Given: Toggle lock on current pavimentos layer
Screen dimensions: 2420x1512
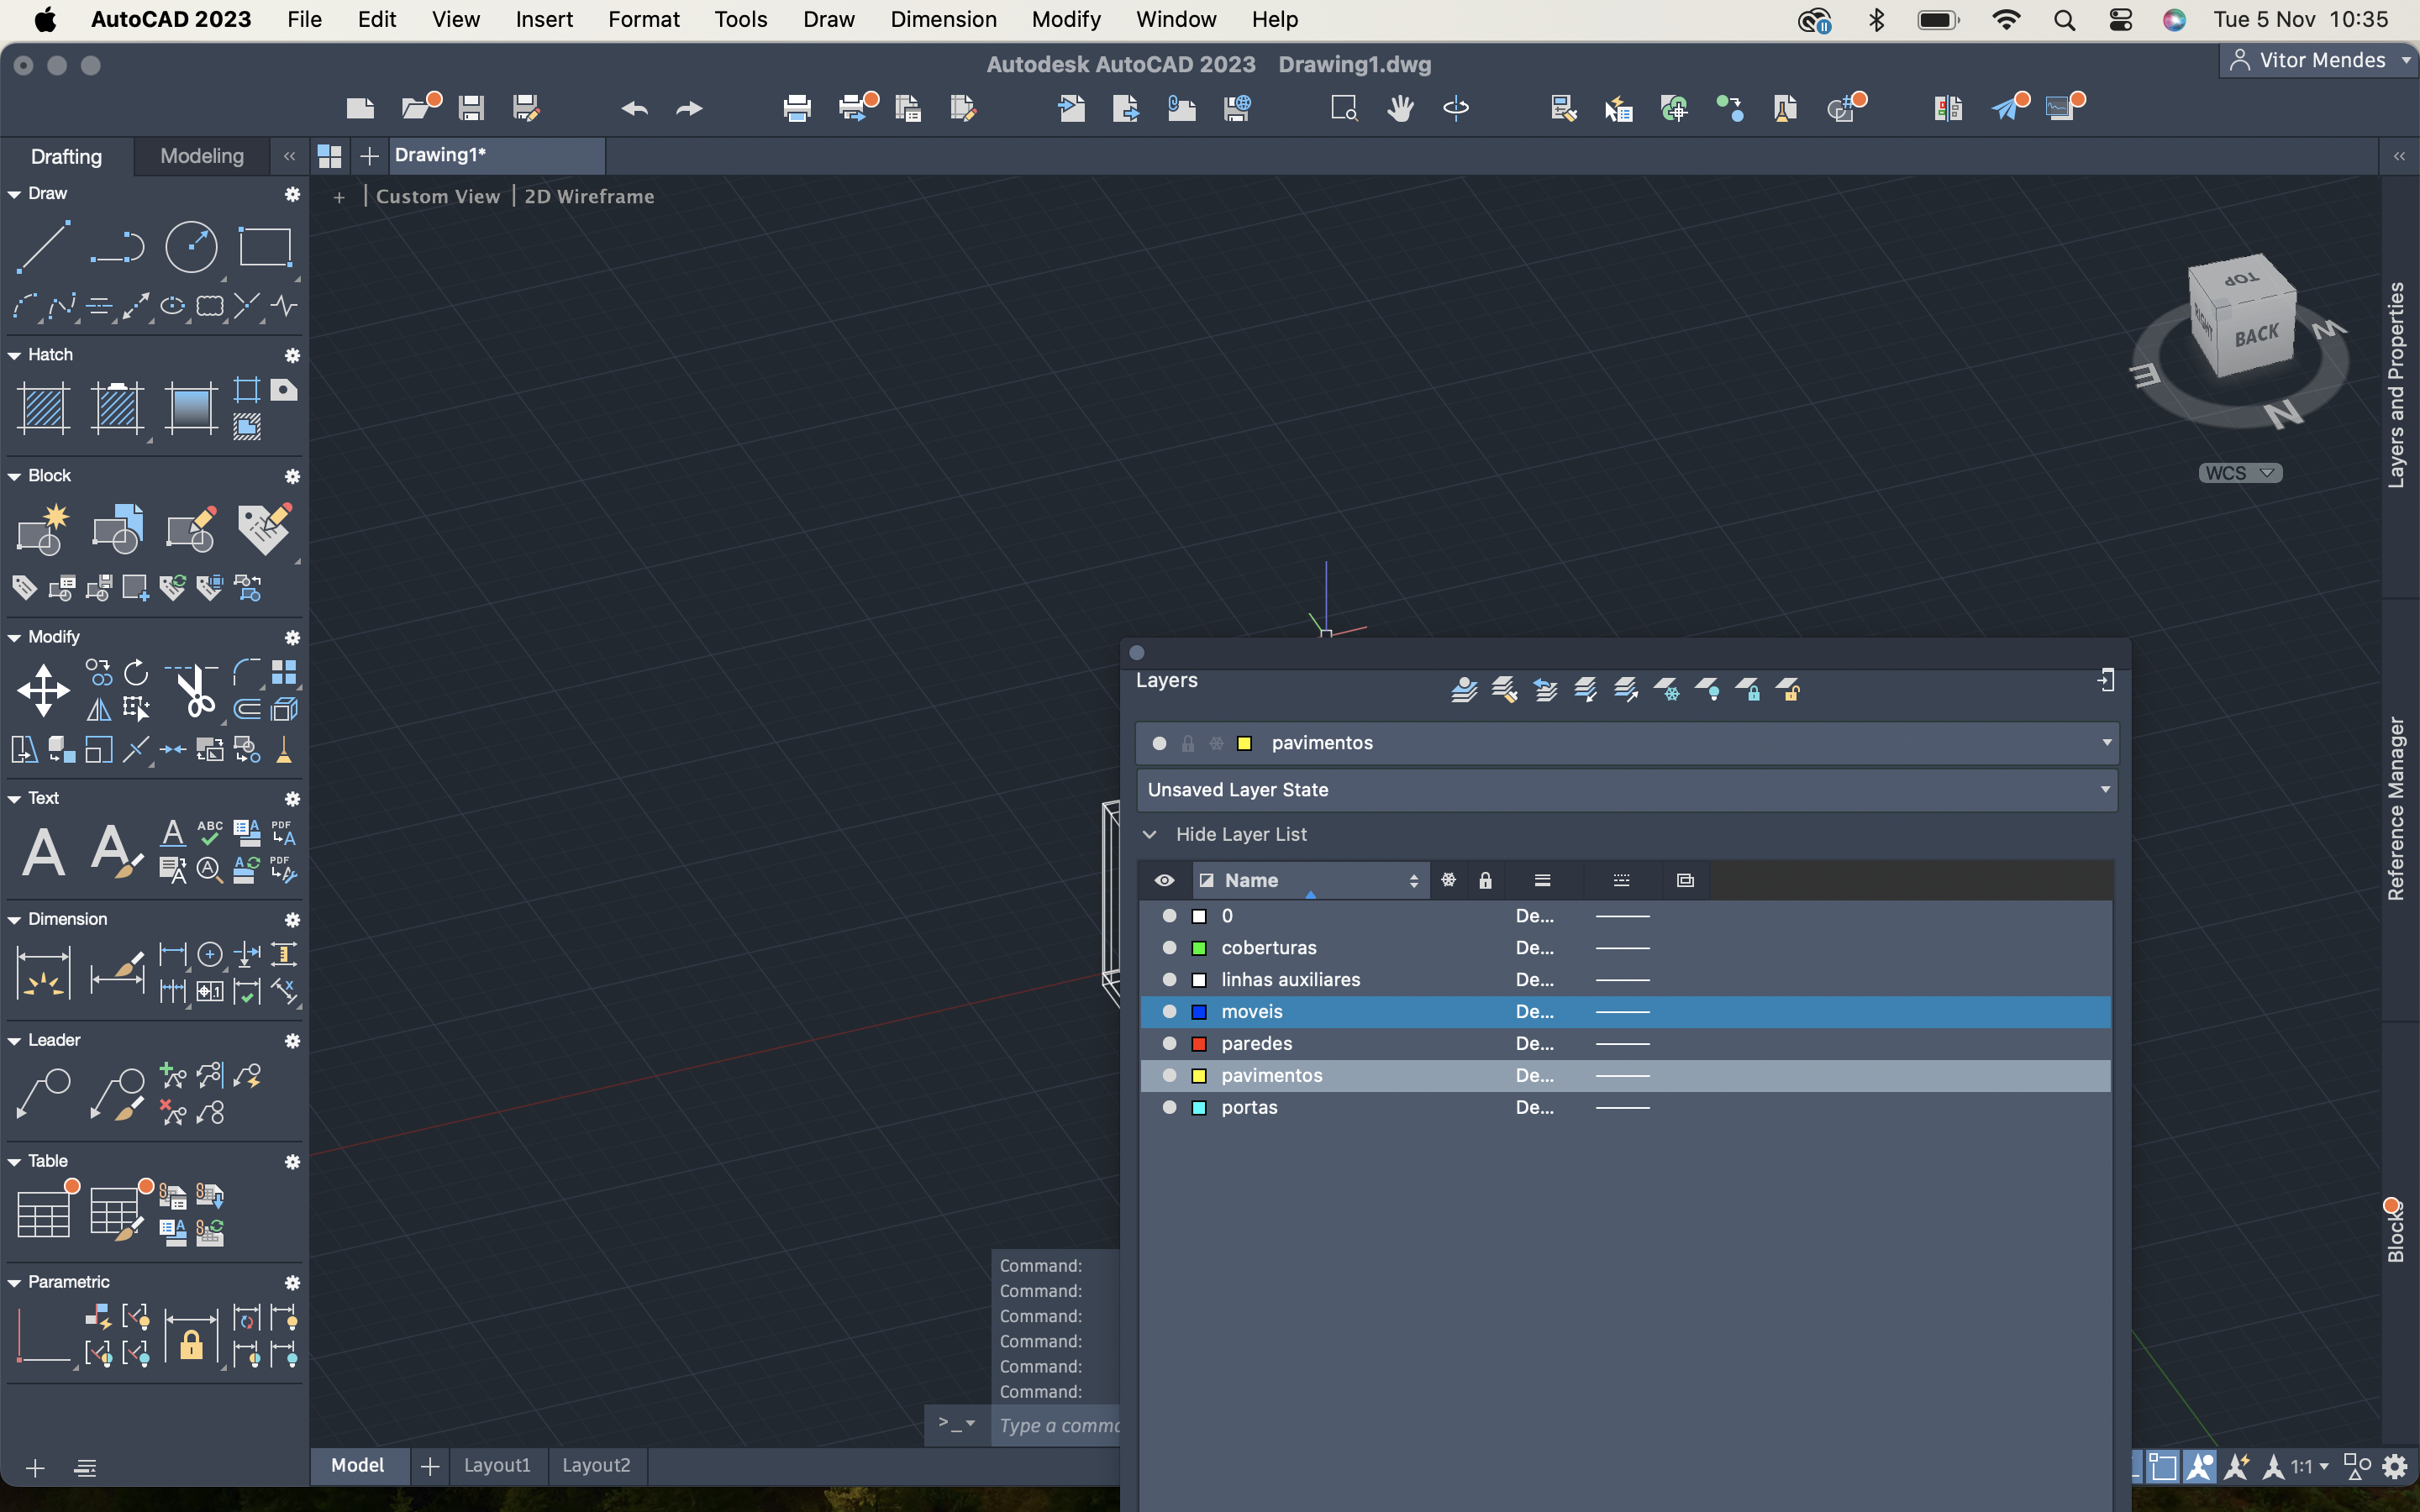Looking at the screenshot, I should [x=1188, y=743].
